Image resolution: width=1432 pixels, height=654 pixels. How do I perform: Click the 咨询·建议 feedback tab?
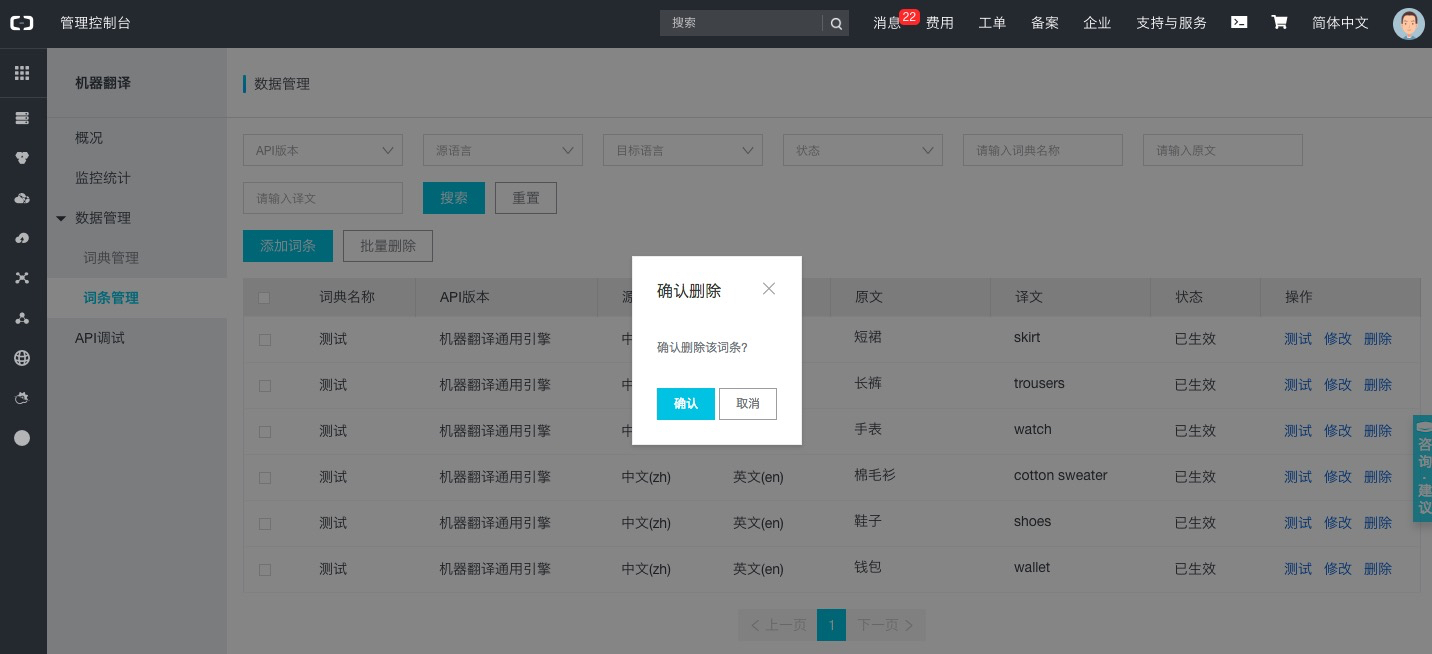pyautogui.click(x=1423, y=469)
